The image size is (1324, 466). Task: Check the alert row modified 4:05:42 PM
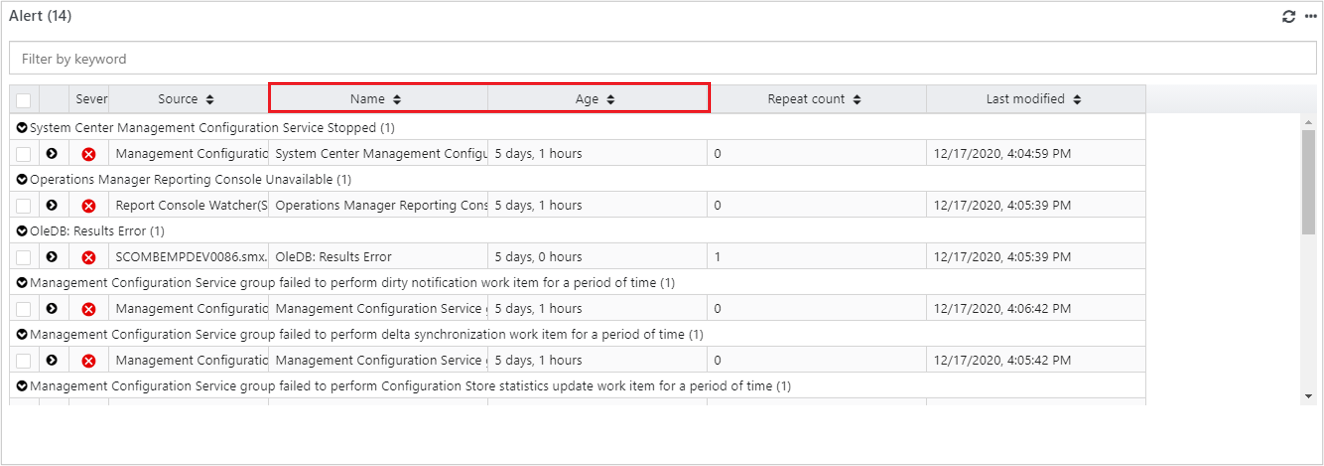(23, 360)
